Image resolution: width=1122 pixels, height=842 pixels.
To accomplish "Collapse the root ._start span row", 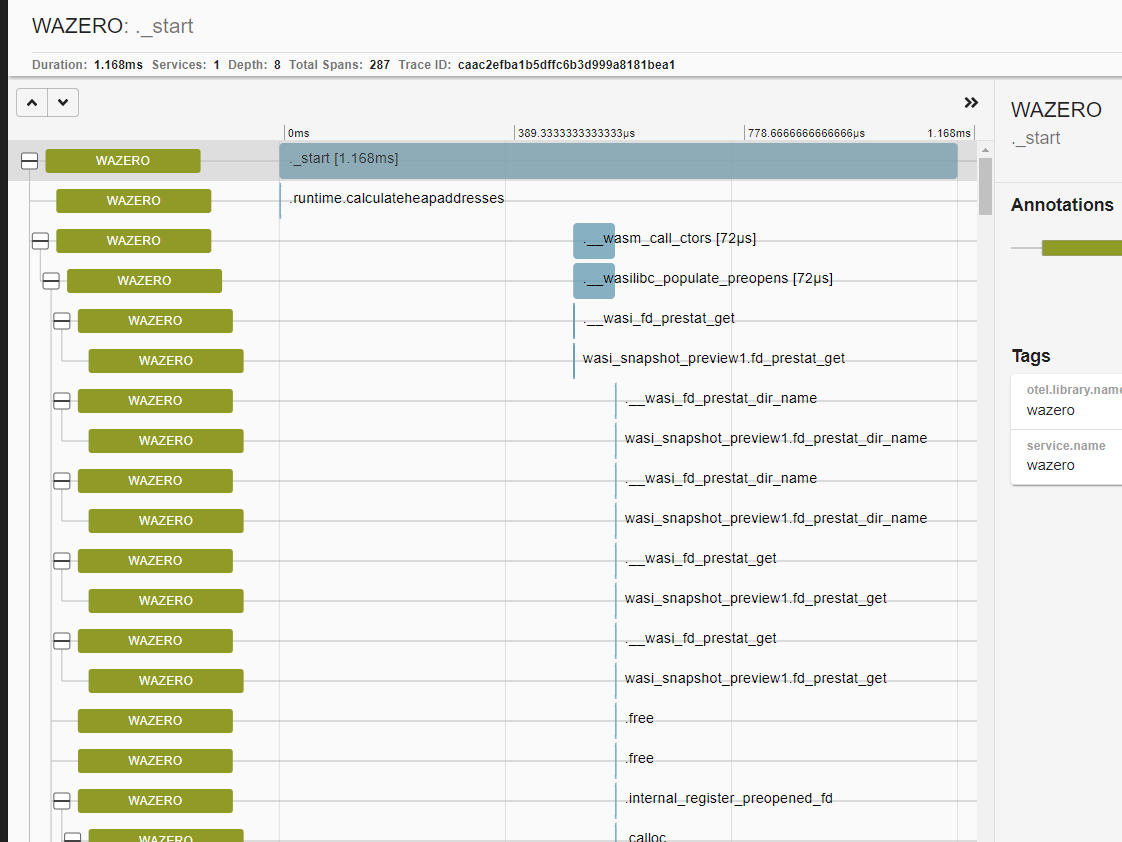I will pos(29,161).
